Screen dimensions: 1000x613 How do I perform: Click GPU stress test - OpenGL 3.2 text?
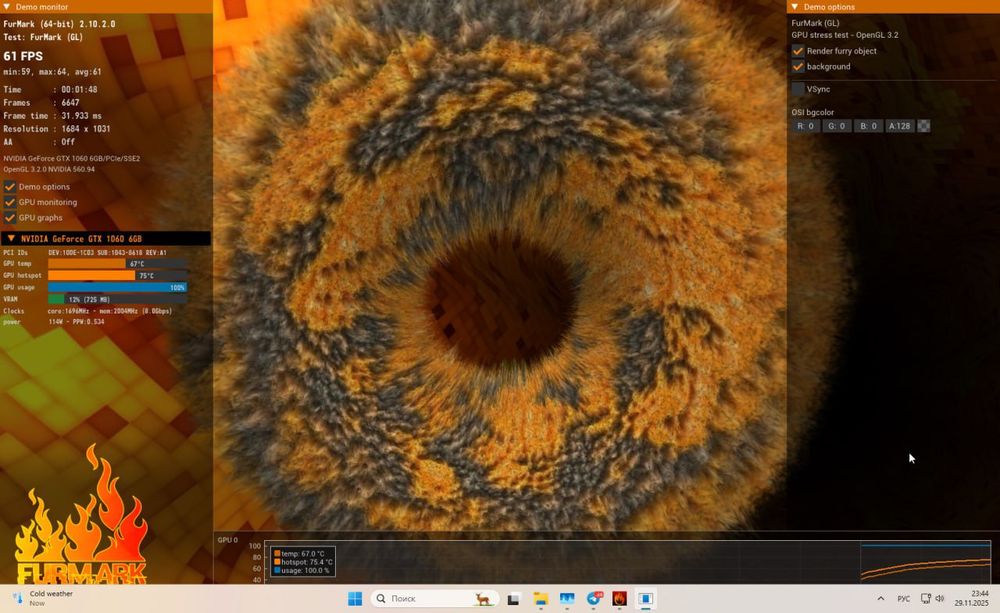(845, 35)
